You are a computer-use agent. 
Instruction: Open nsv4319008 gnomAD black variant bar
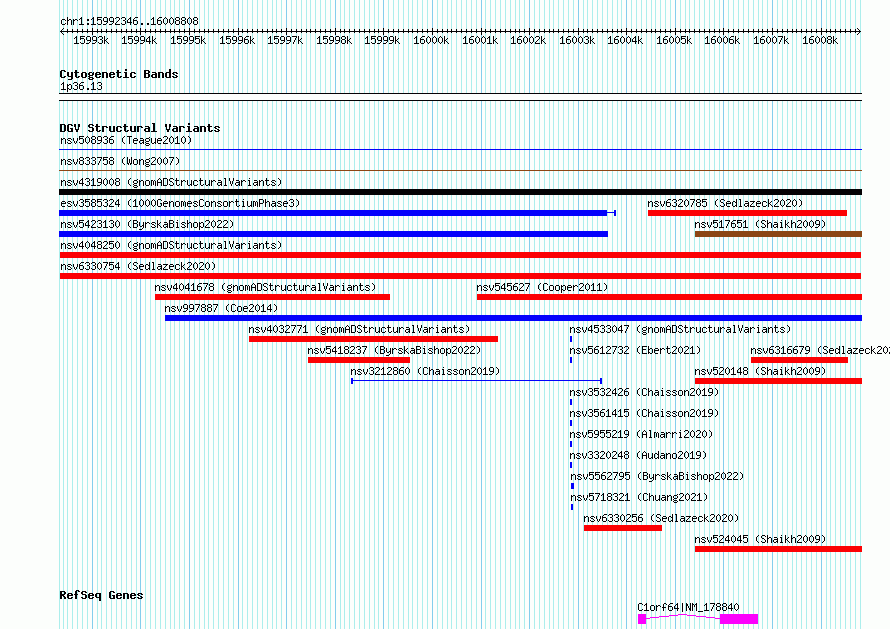[460, 192]
